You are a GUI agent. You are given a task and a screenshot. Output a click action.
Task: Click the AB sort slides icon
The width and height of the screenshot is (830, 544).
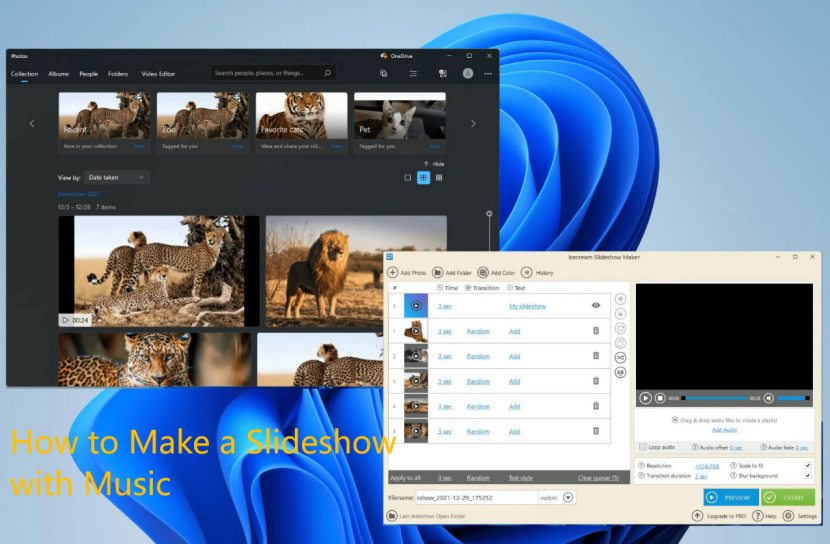coord(620,373)
